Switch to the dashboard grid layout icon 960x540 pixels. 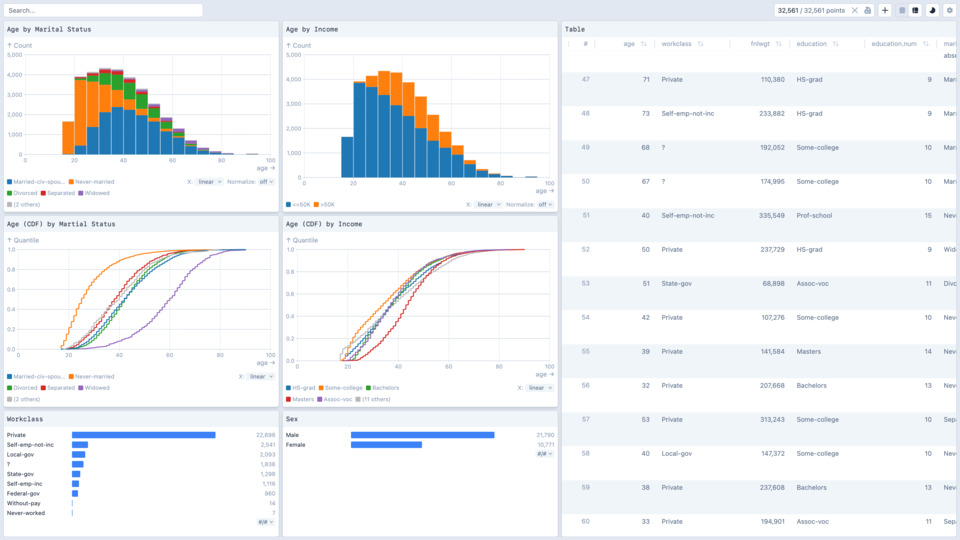(x=915, y=10)
